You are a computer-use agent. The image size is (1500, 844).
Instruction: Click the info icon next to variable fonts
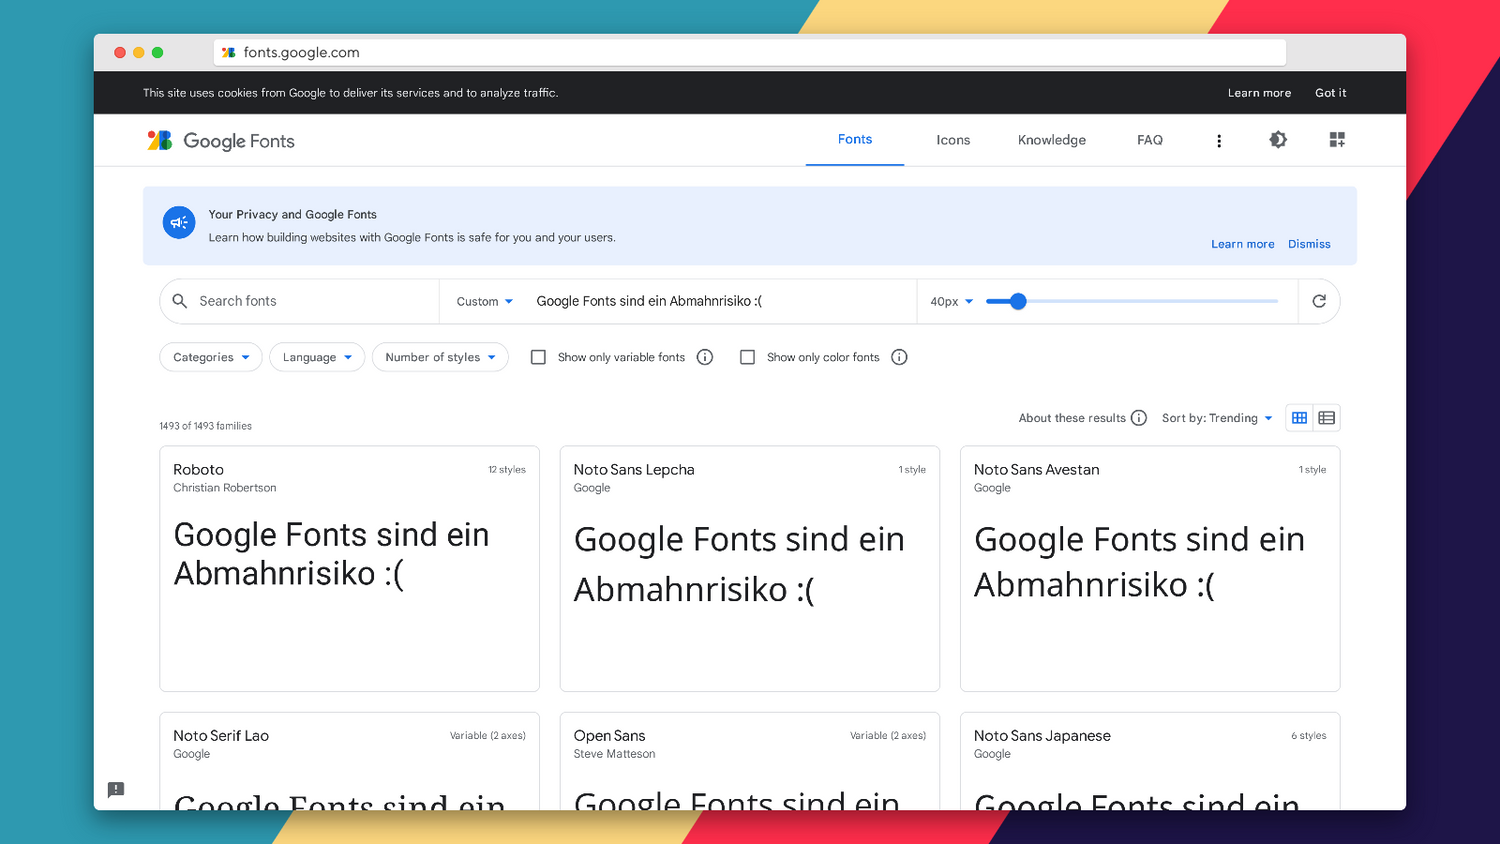pyautogui.click(x=705, y=357)
